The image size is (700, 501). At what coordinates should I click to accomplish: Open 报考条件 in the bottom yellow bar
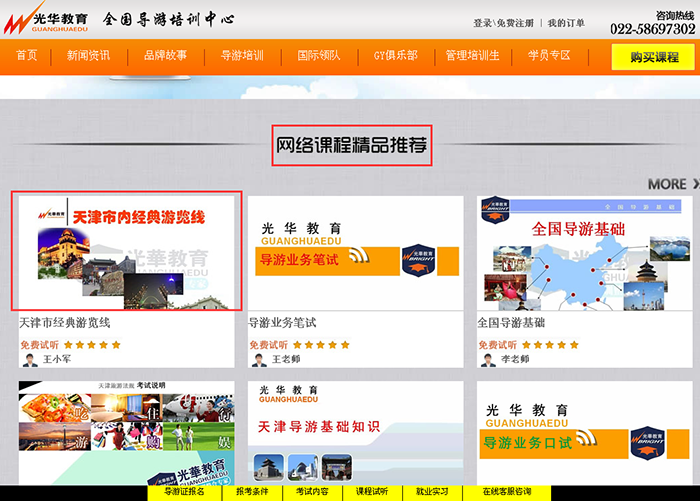(x=252, y=492)
